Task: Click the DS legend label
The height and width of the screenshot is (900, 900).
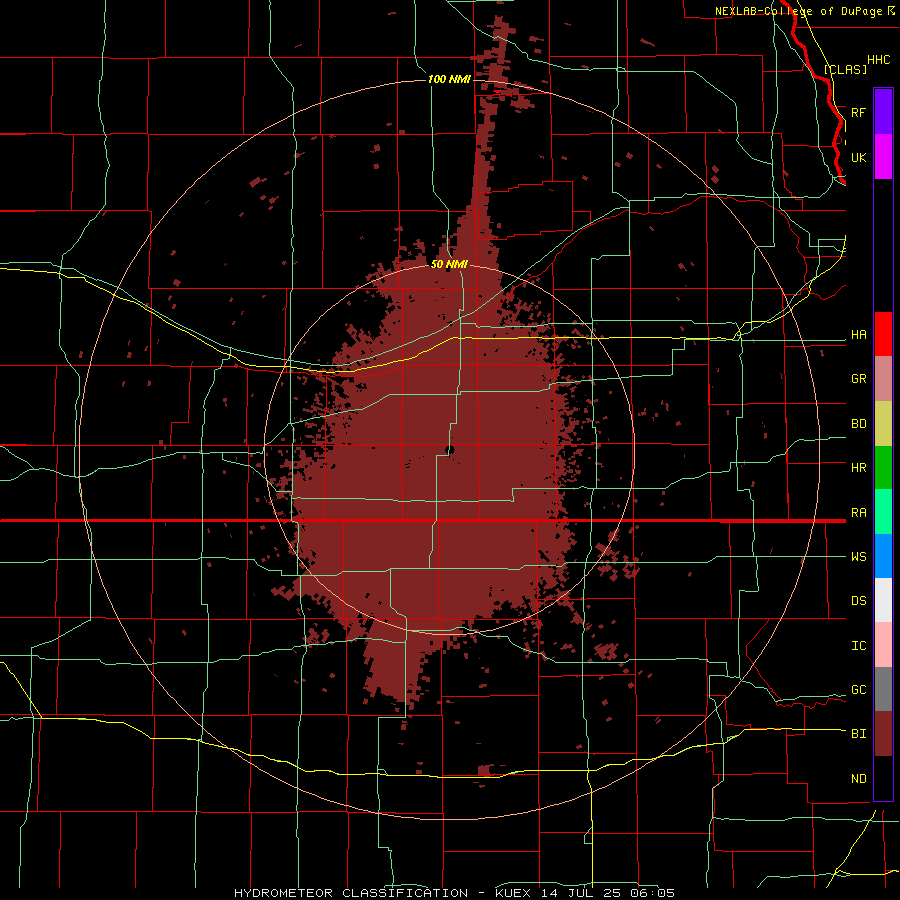Action: point(859,600)
